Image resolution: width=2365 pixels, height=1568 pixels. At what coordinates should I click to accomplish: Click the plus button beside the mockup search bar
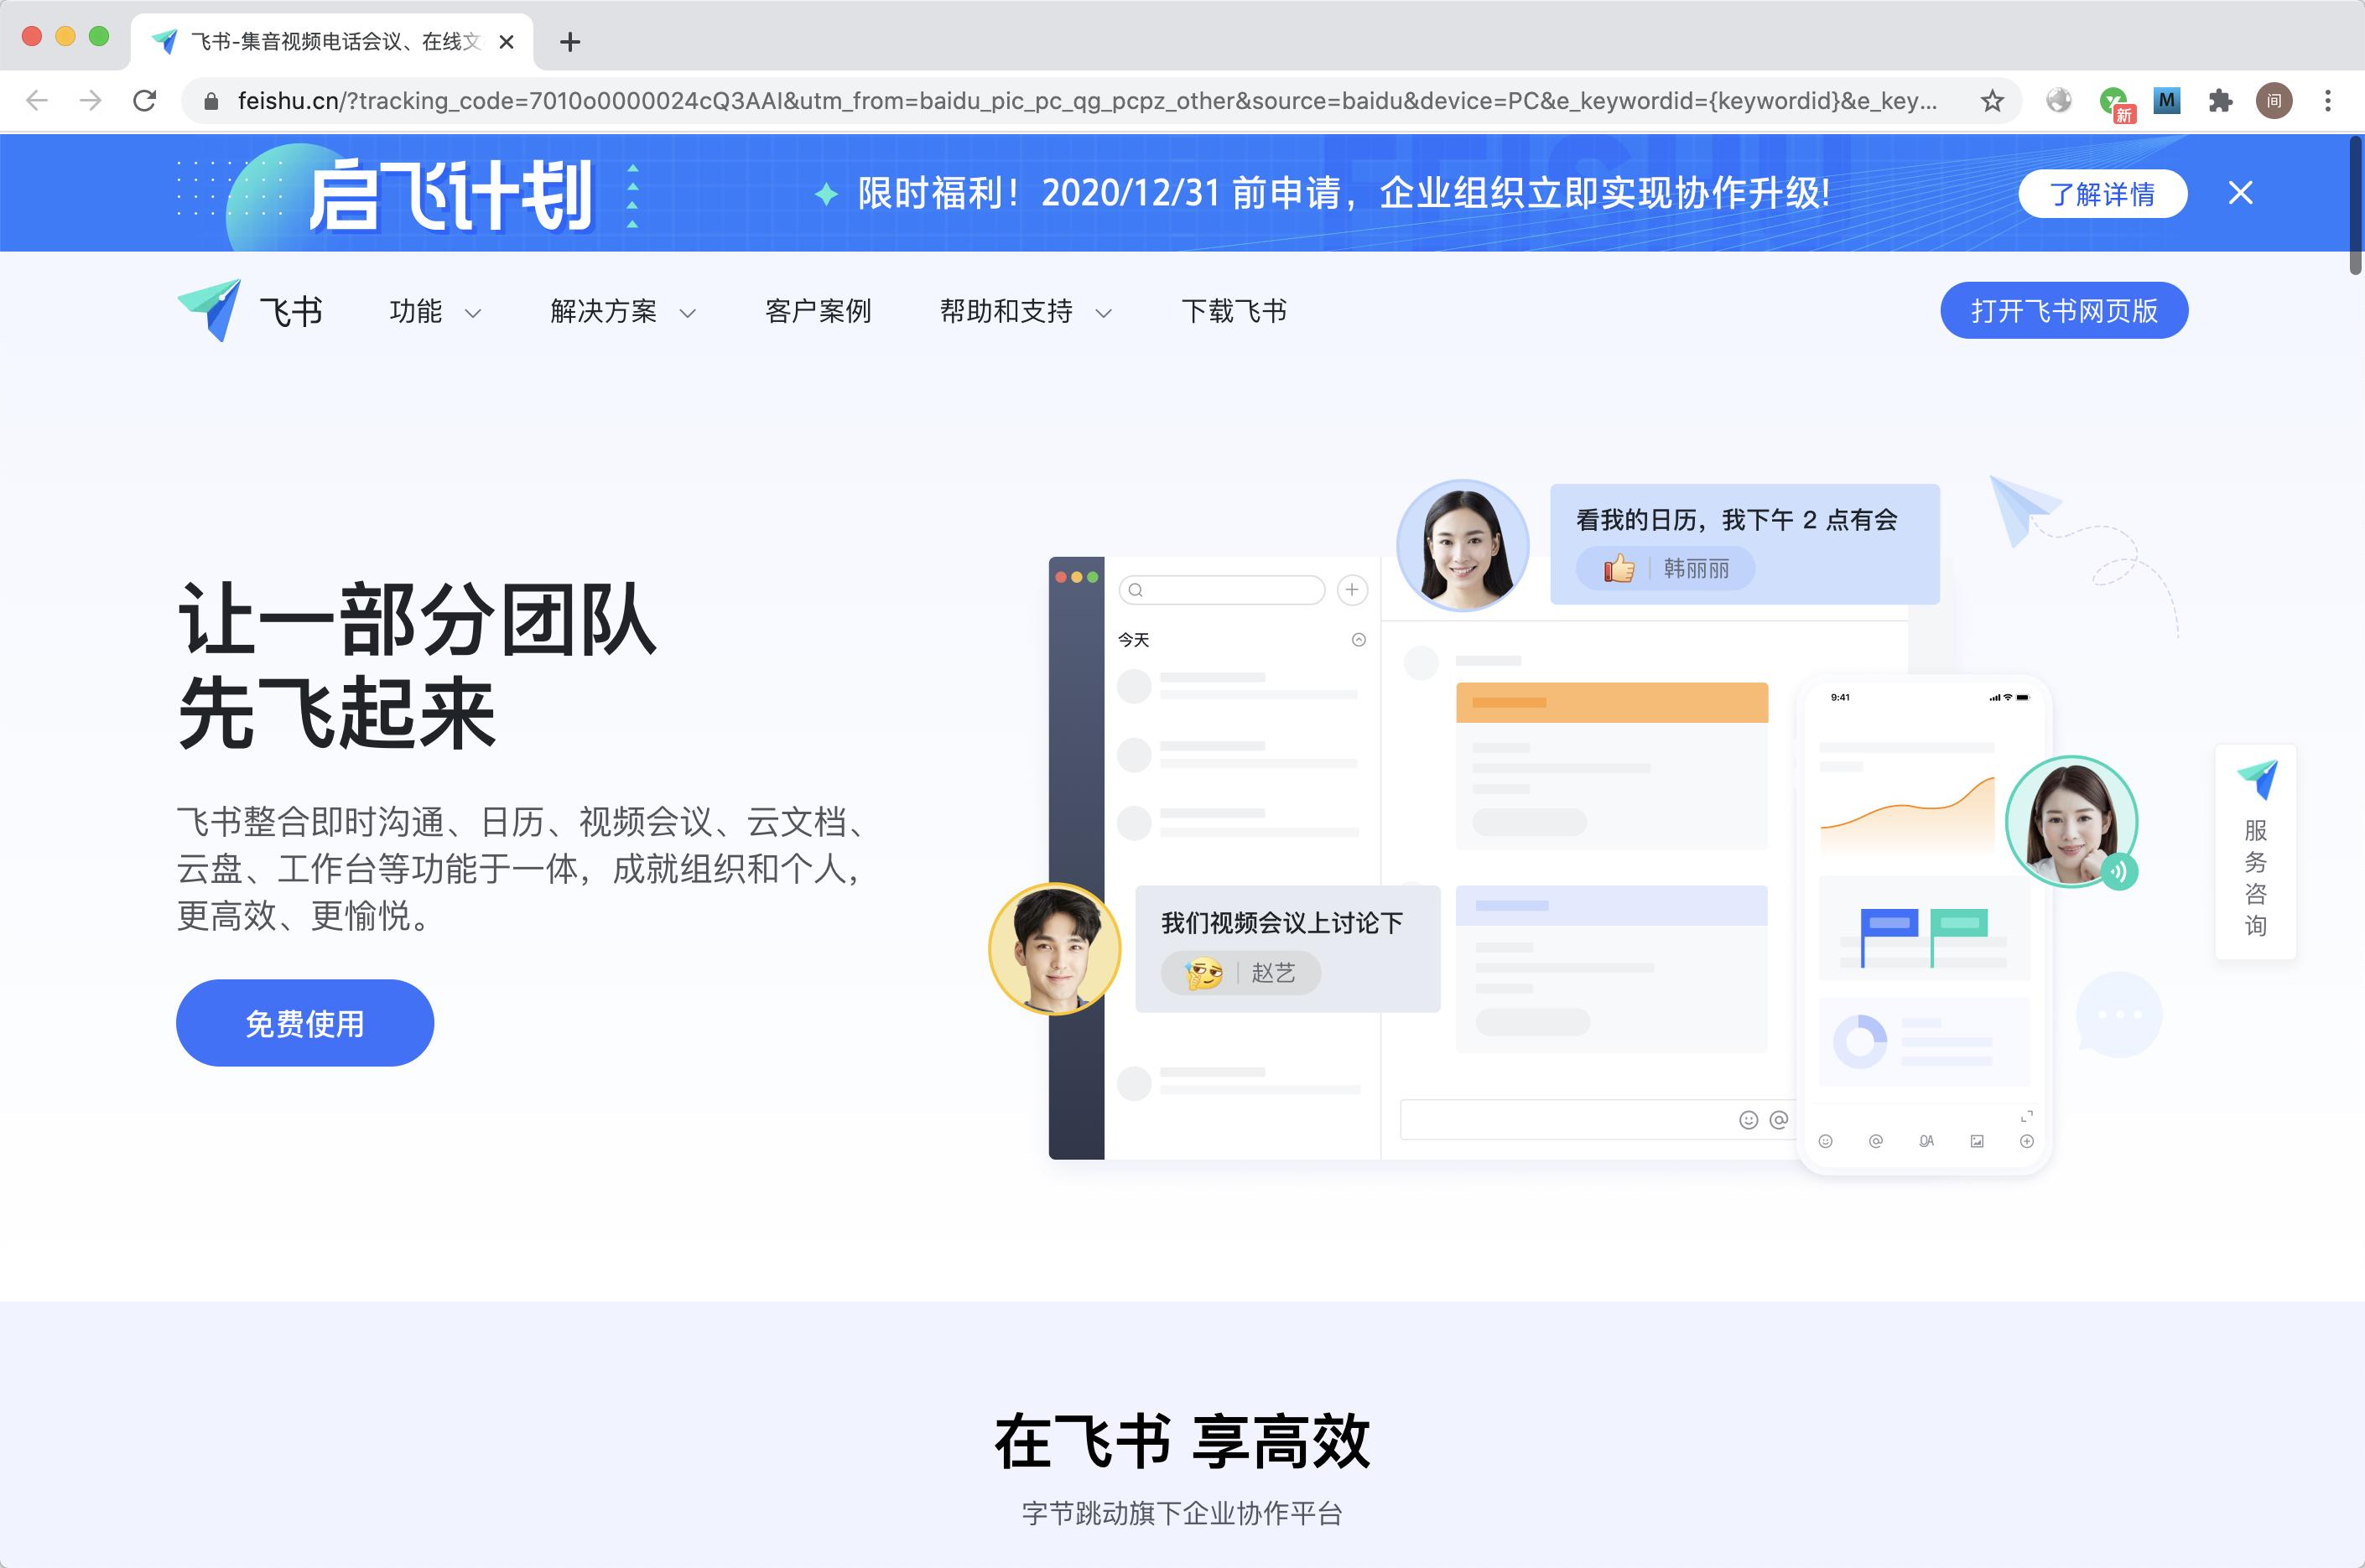[x=1352, y=590]
